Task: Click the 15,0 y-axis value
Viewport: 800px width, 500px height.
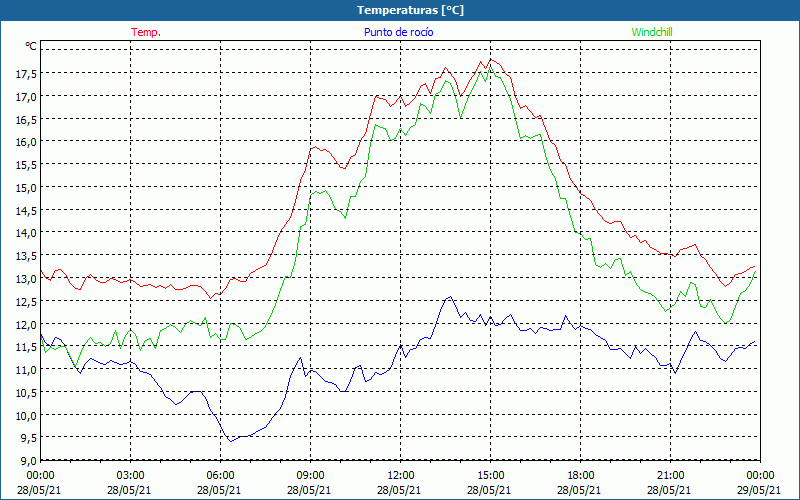Action: click(x=26, y=188)
